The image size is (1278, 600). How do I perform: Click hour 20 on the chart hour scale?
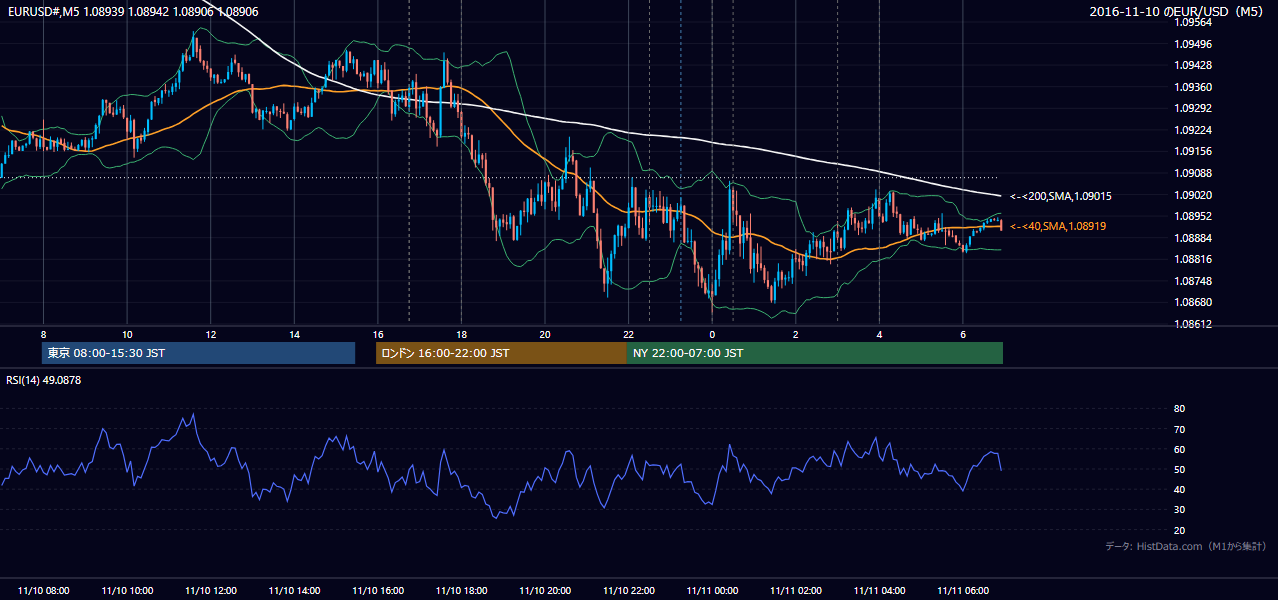(x=545, y=334)
